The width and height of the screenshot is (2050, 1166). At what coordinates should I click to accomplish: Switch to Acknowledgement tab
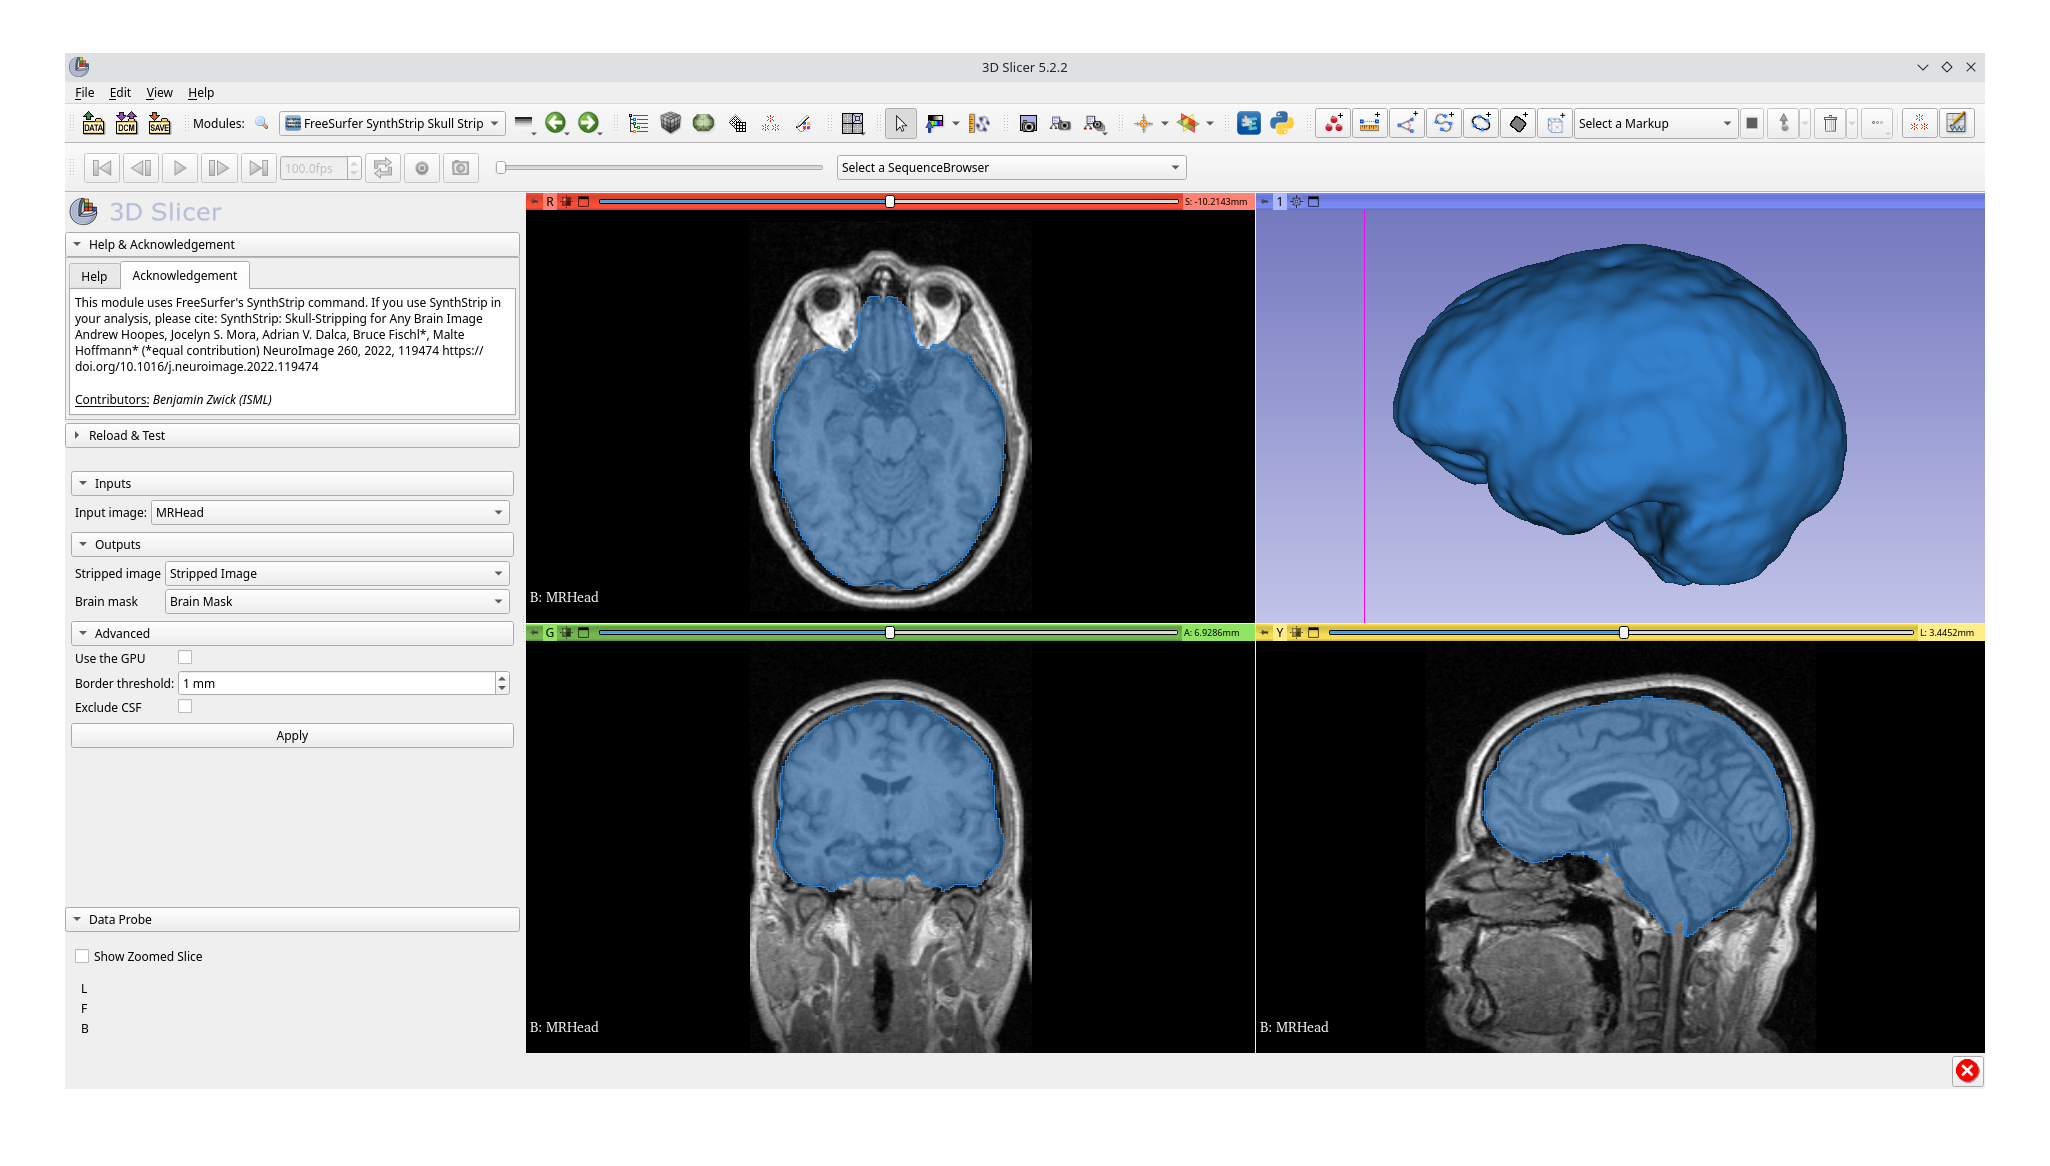[183, 275]
